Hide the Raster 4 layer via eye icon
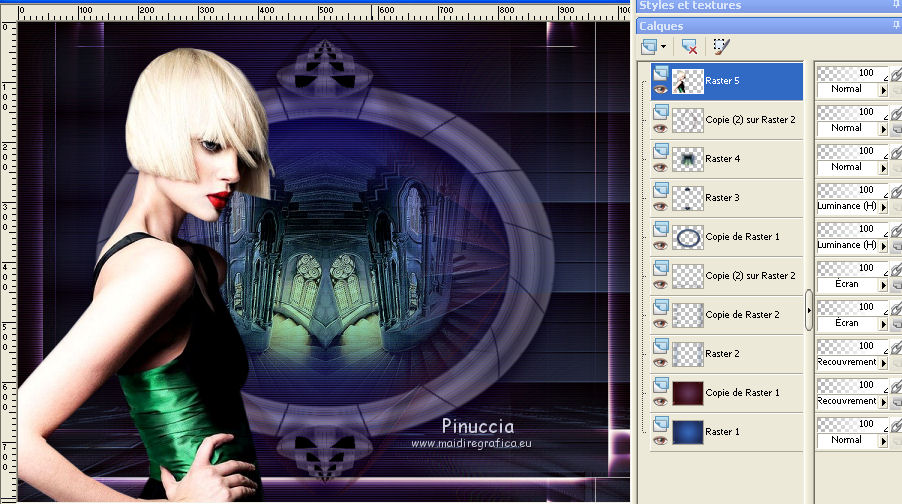This screenshot has width=902, height=504. 660,167
